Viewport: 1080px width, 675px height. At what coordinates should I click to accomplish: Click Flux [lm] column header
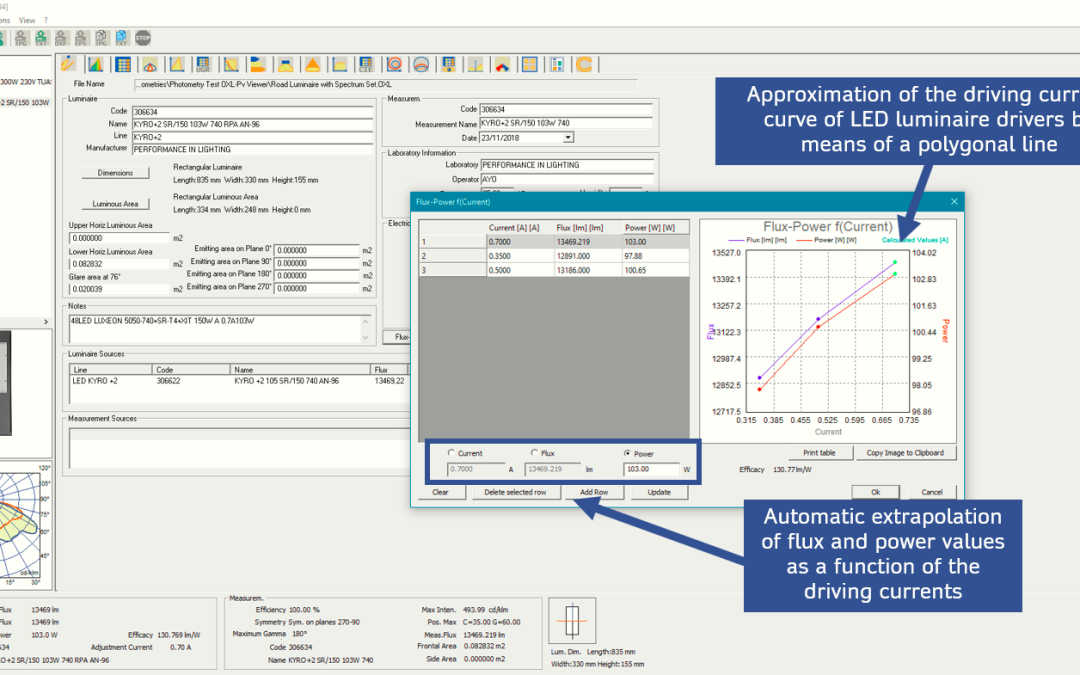(x=587, y=228)
